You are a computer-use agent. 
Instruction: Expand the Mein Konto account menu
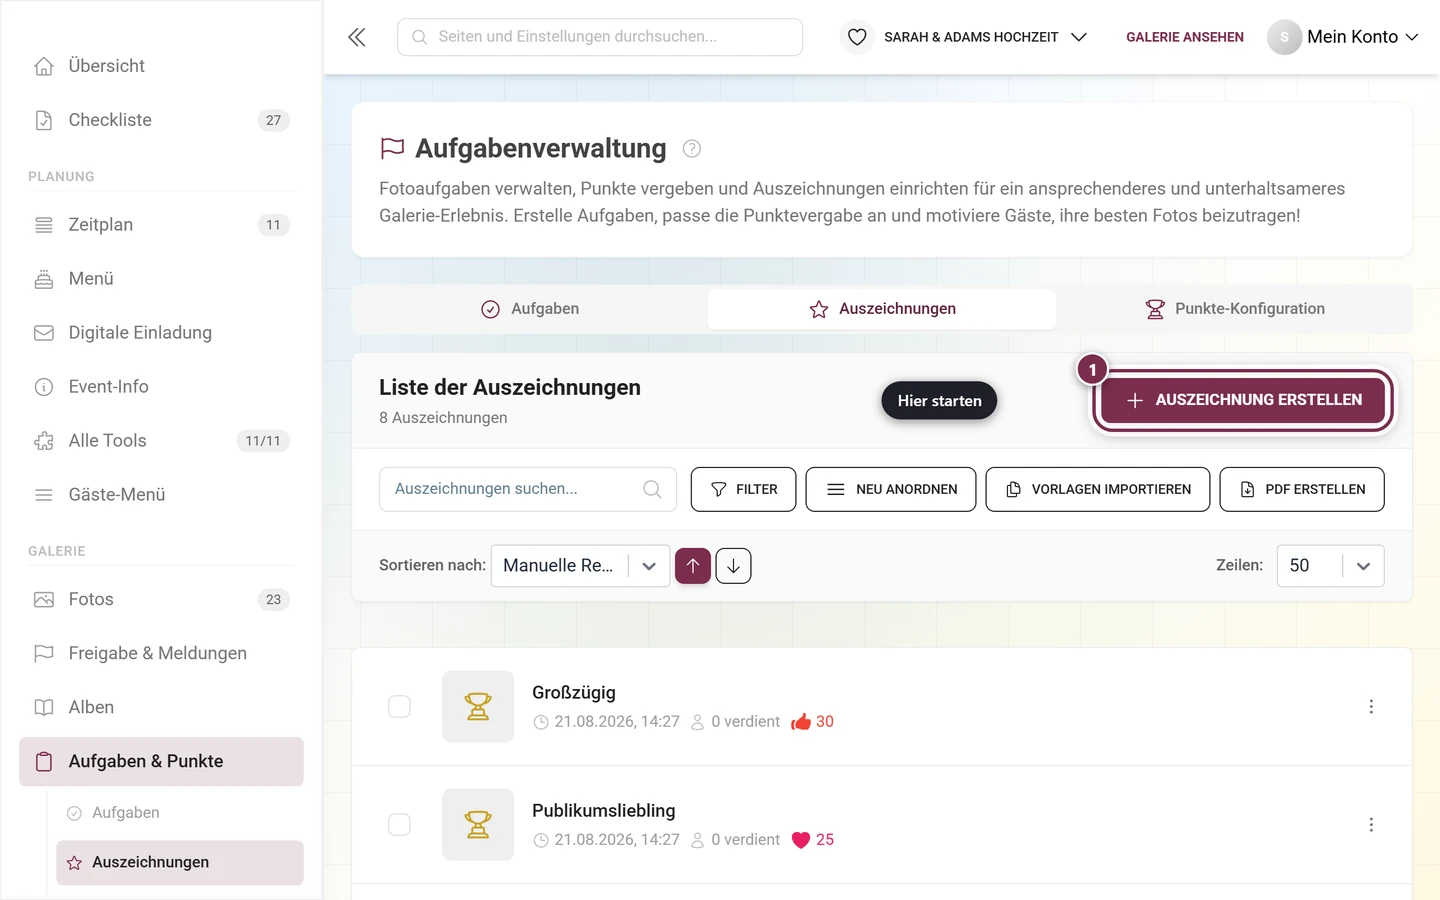pyautogui.click(x=1362, y=37)
